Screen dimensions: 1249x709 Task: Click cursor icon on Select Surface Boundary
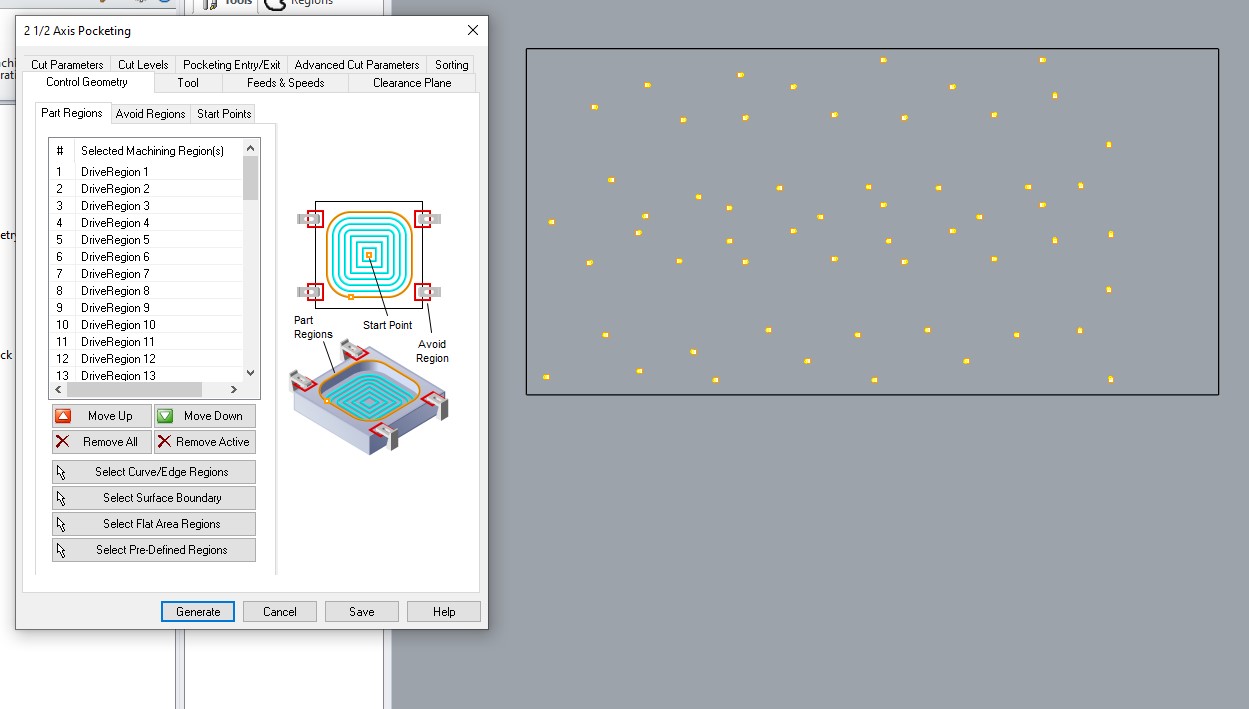pos(62,498)
